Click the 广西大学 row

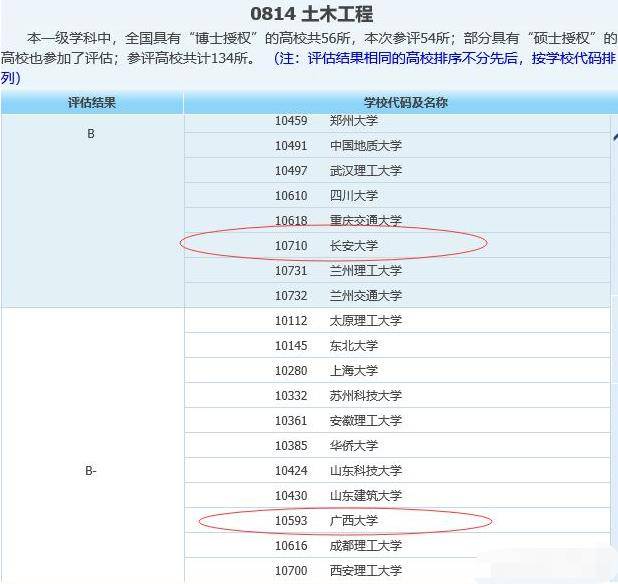(397, 520)
